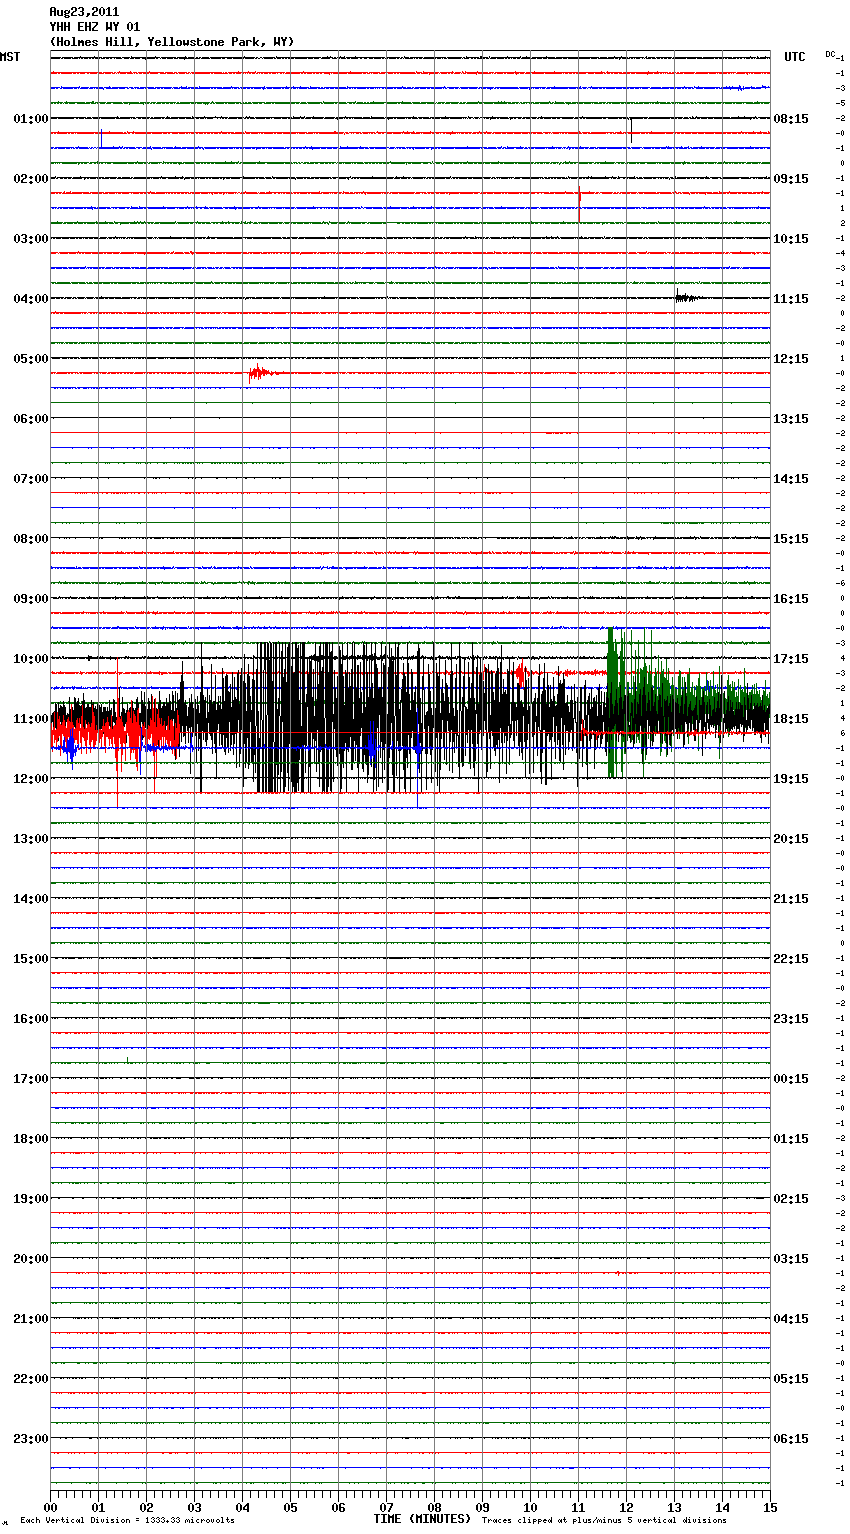Screen dimensions: 850x1534
Task: Select the 13:00 MST time label
Action: pyautogui.click(x=30, y=838)
